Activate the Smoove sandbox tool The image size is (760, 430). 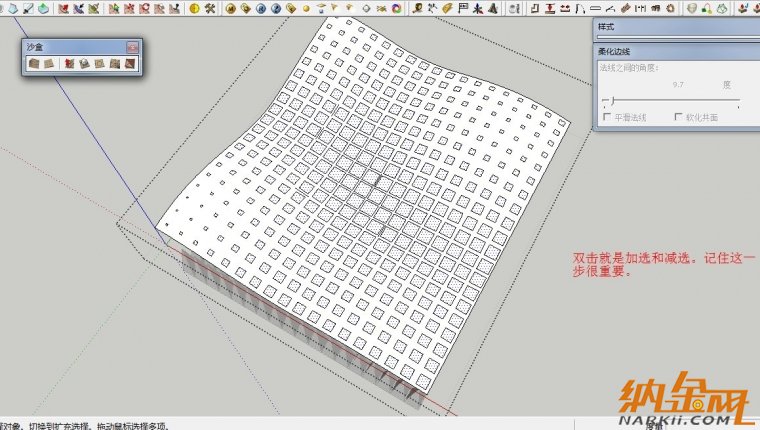(69, 64)
